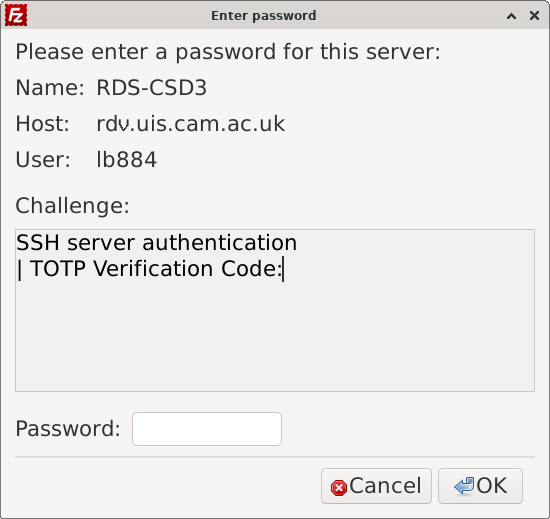The image size is (550, 519).
Task: Close the Enter password dialog
Action: [534, 15]
